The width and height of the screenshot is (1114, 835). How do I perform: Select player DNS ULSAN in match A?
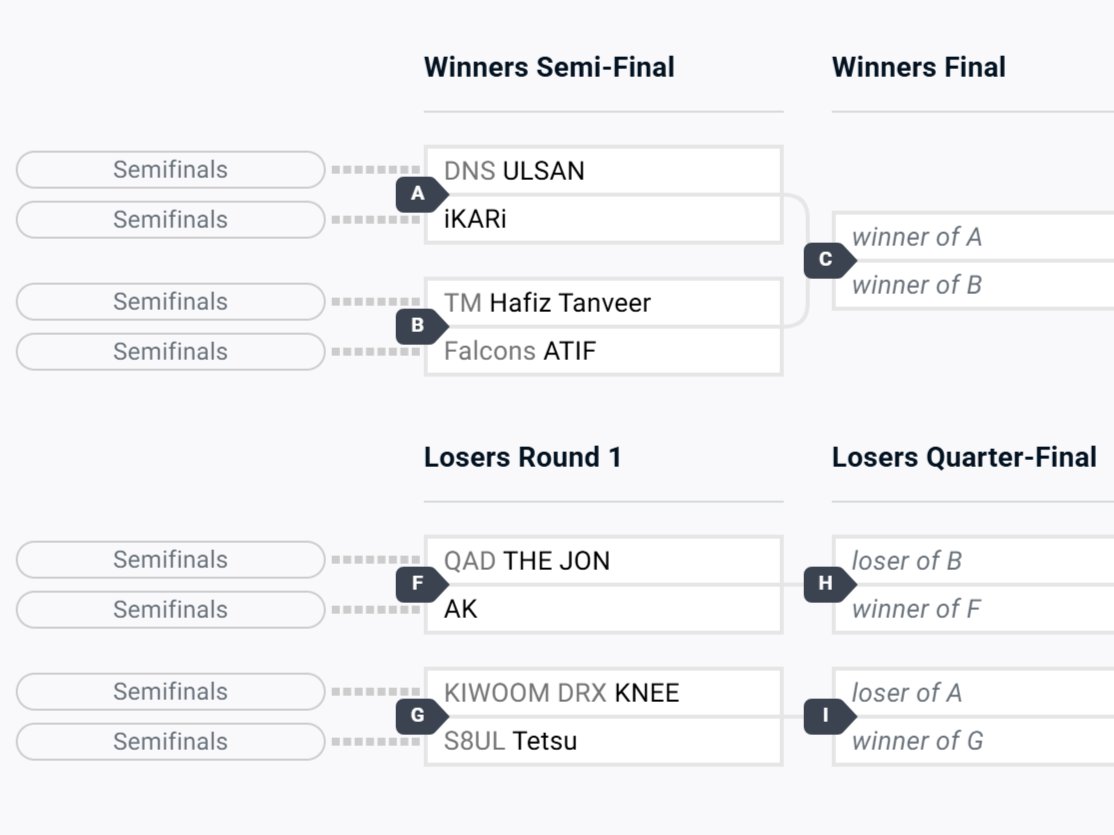pyautogui.click(x=603, y=171)
